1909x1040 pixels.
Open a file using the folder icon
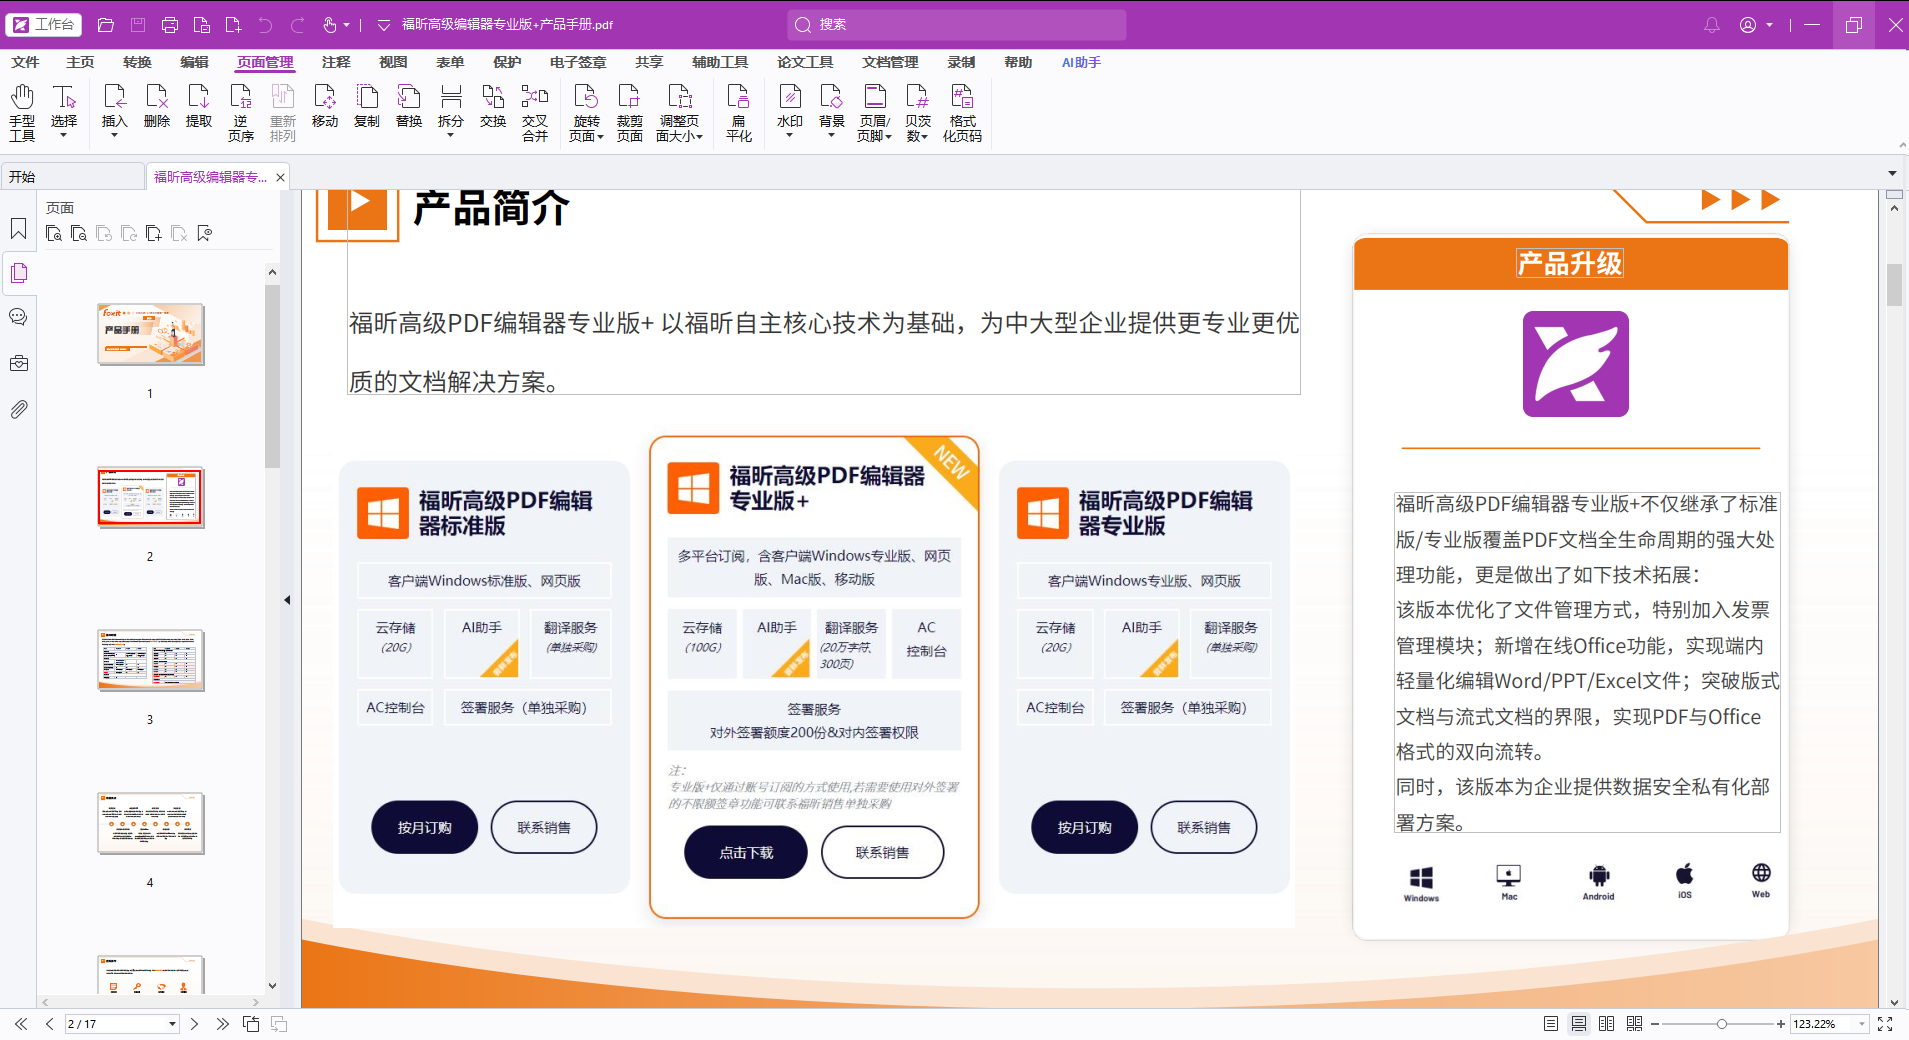point(106,25)
